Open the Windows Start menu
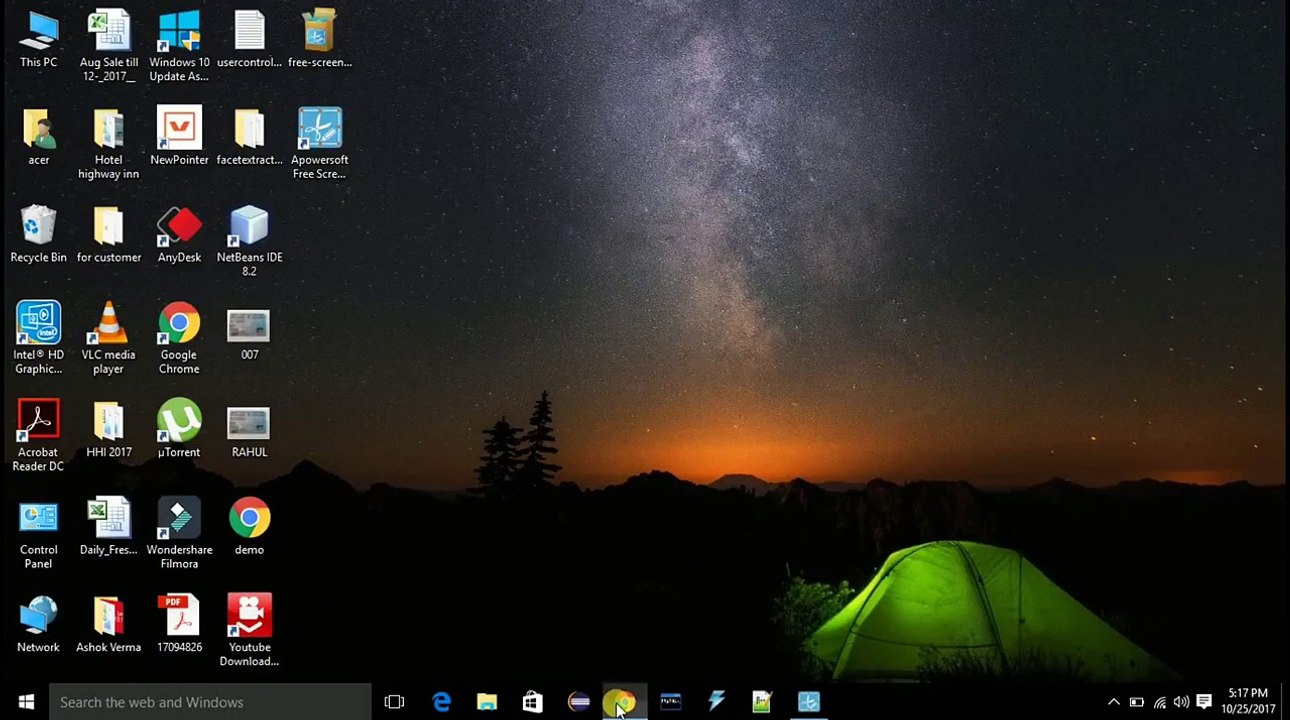The height and width of the screenshot is (720, 1290). tap(26, 702)
